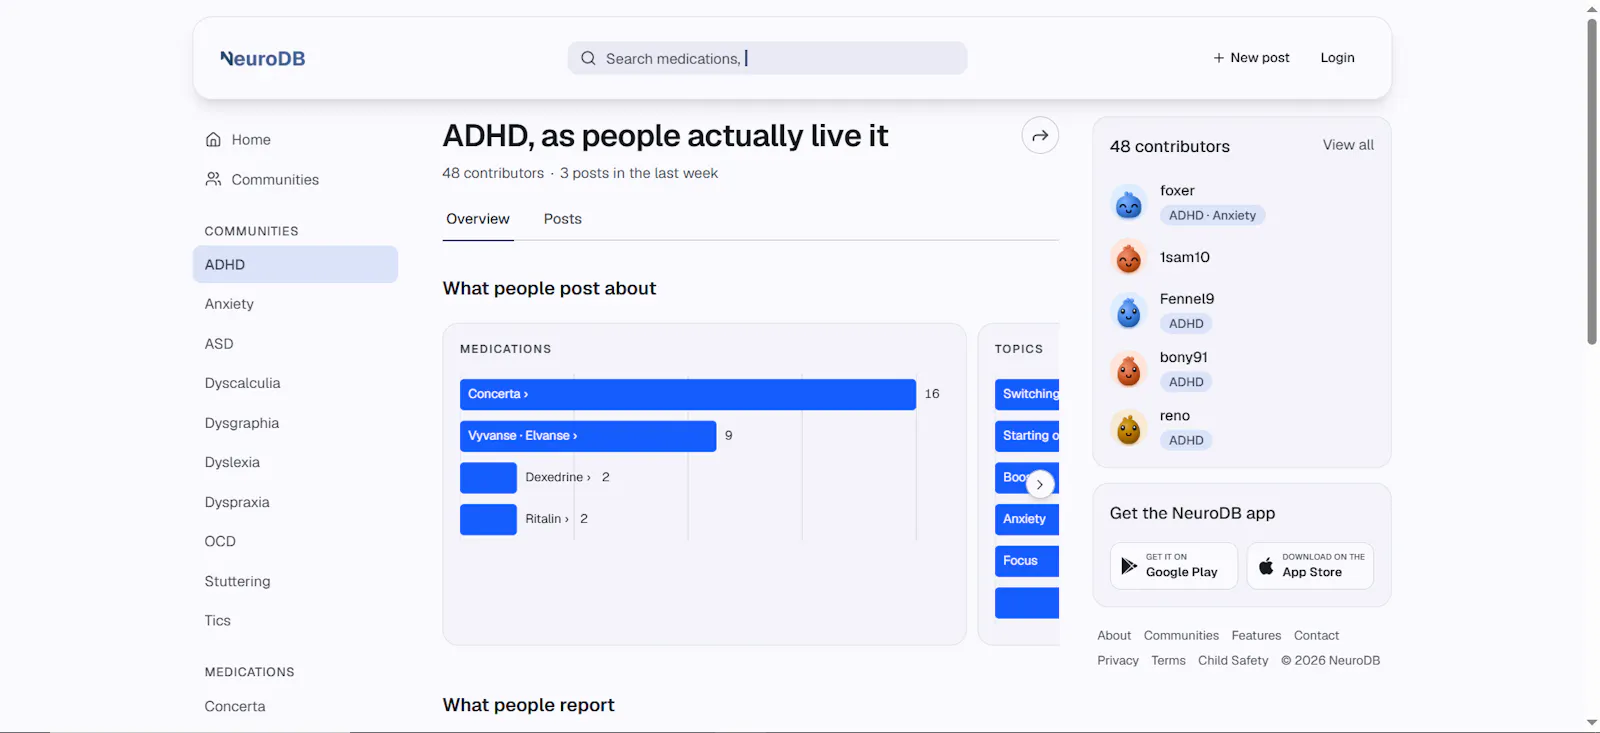Click the search medications input field
This screenshot has height=733, width=1600.
[767, 58]
